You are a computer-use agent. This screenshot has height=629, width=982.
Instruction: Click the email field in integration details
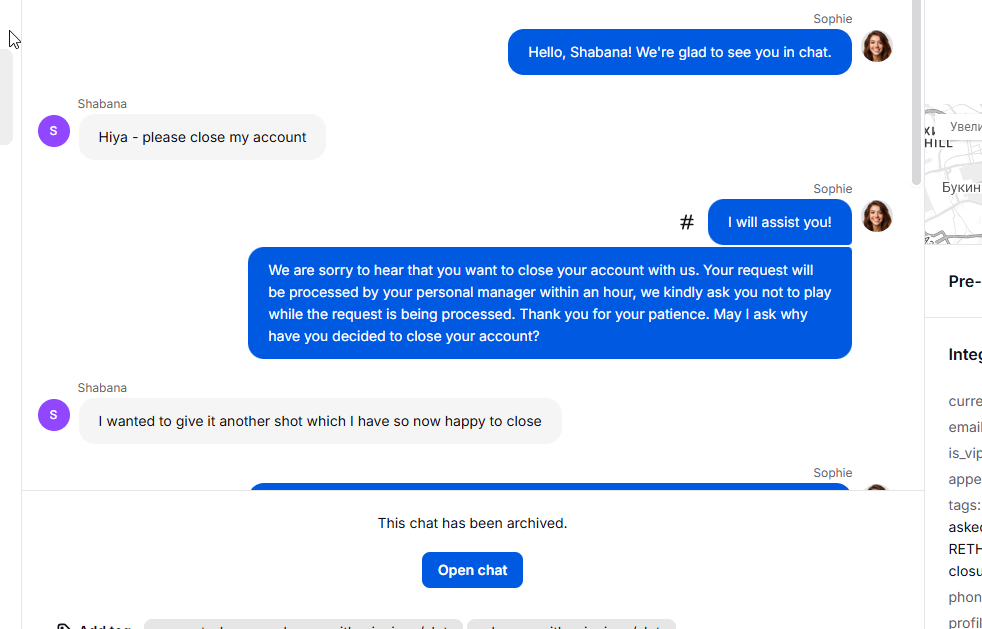coord(964,427)
